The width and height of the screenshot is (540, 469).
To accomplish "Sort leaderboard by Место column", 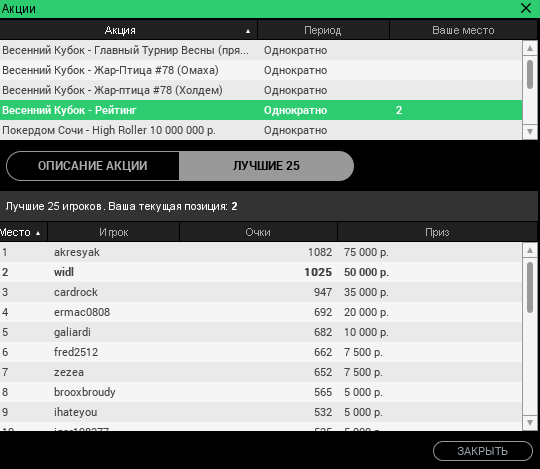I will pos(23,232).
